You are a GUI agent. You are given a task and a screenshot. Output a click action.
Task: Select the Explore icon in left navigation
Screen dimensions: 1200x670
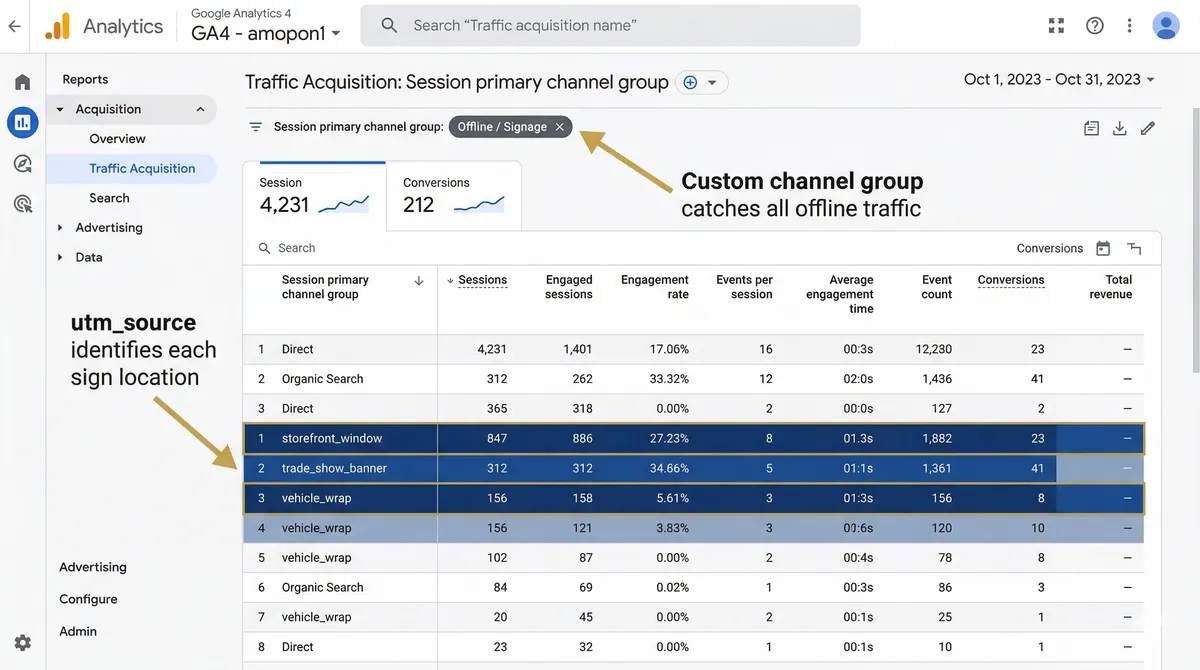(22, 163)
